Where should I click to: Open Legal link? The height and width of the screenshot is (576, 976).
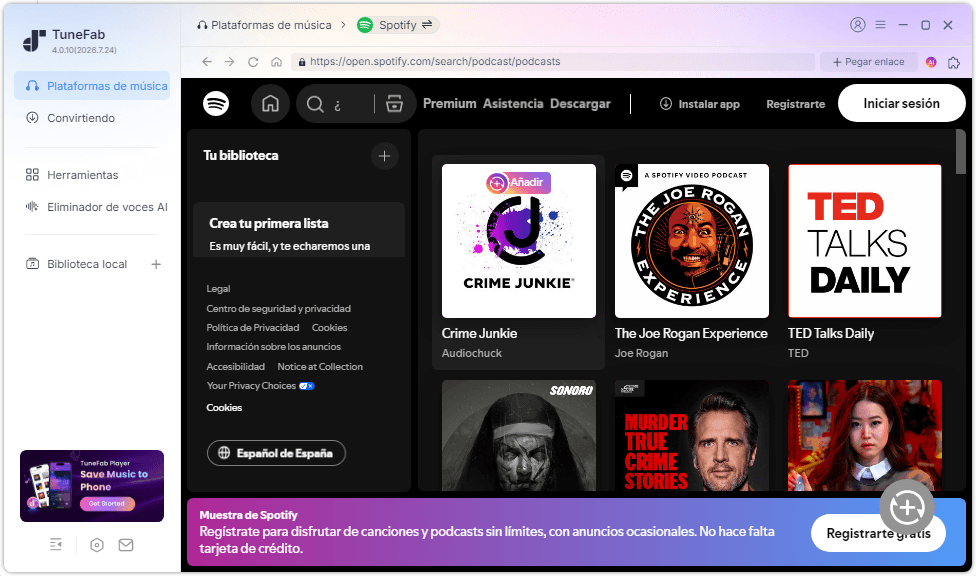coord(218,289)
